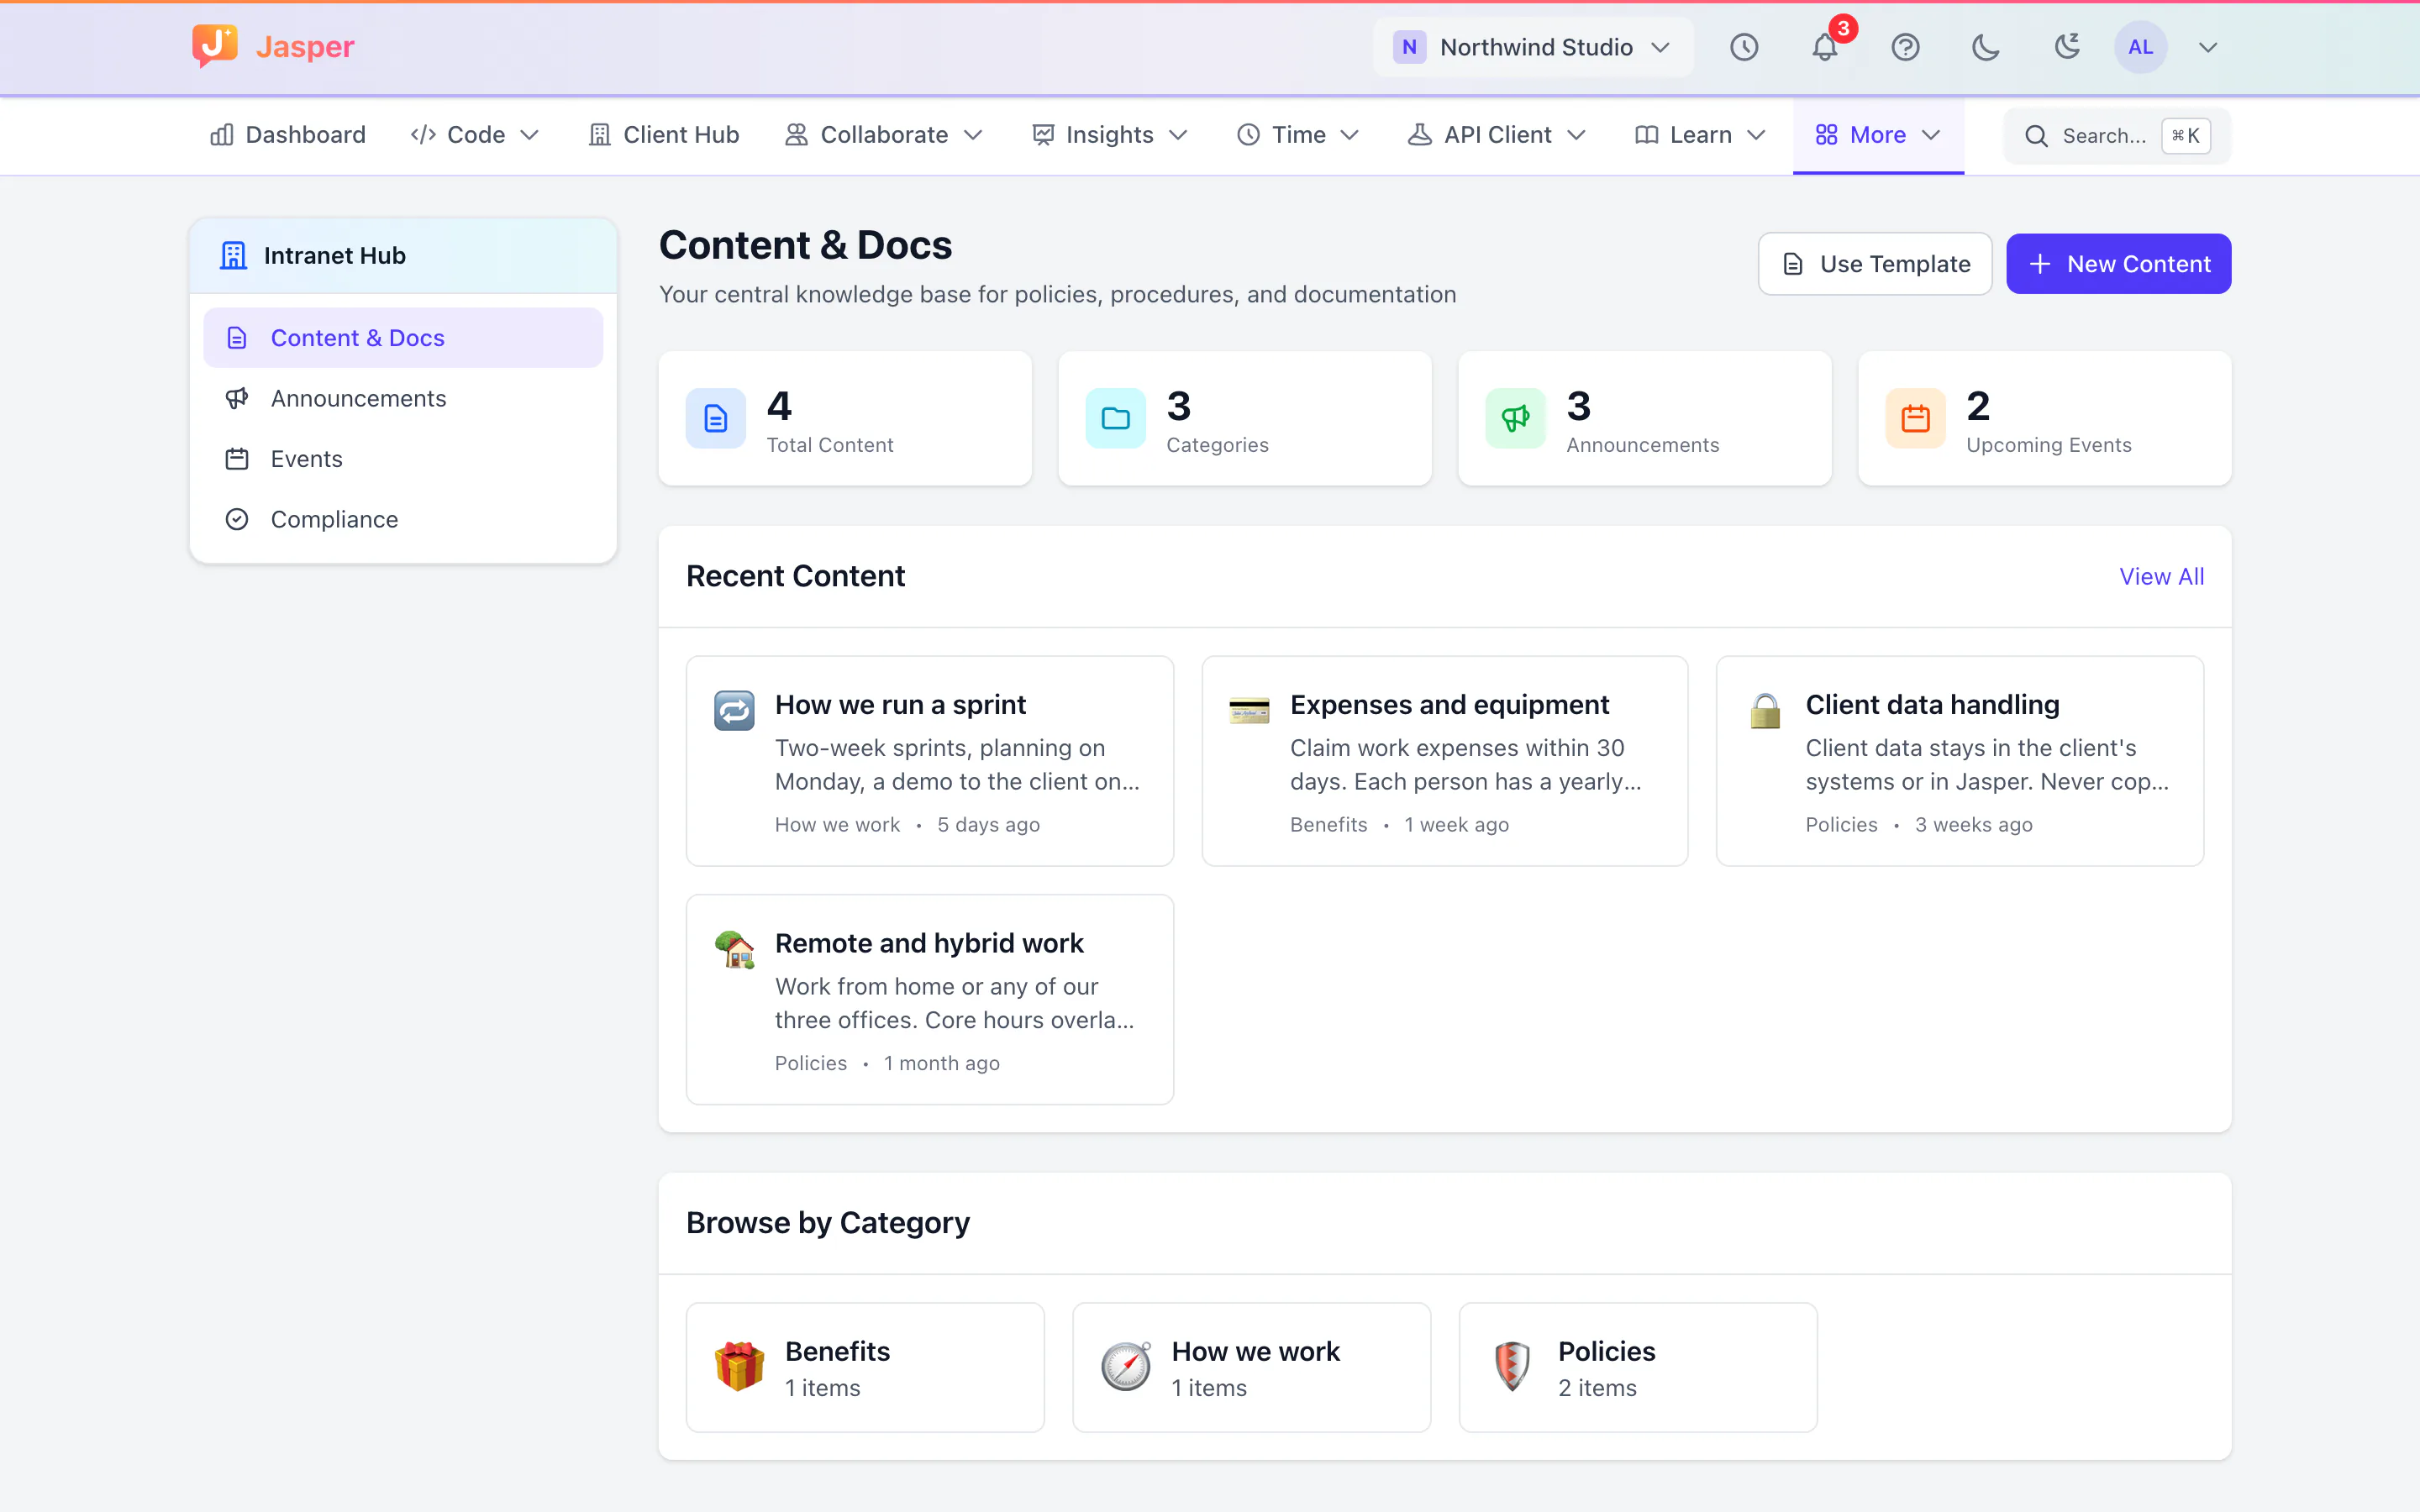Click the Upcoming Events calendar icon
The image size is (2420, 1512).
1916,418
